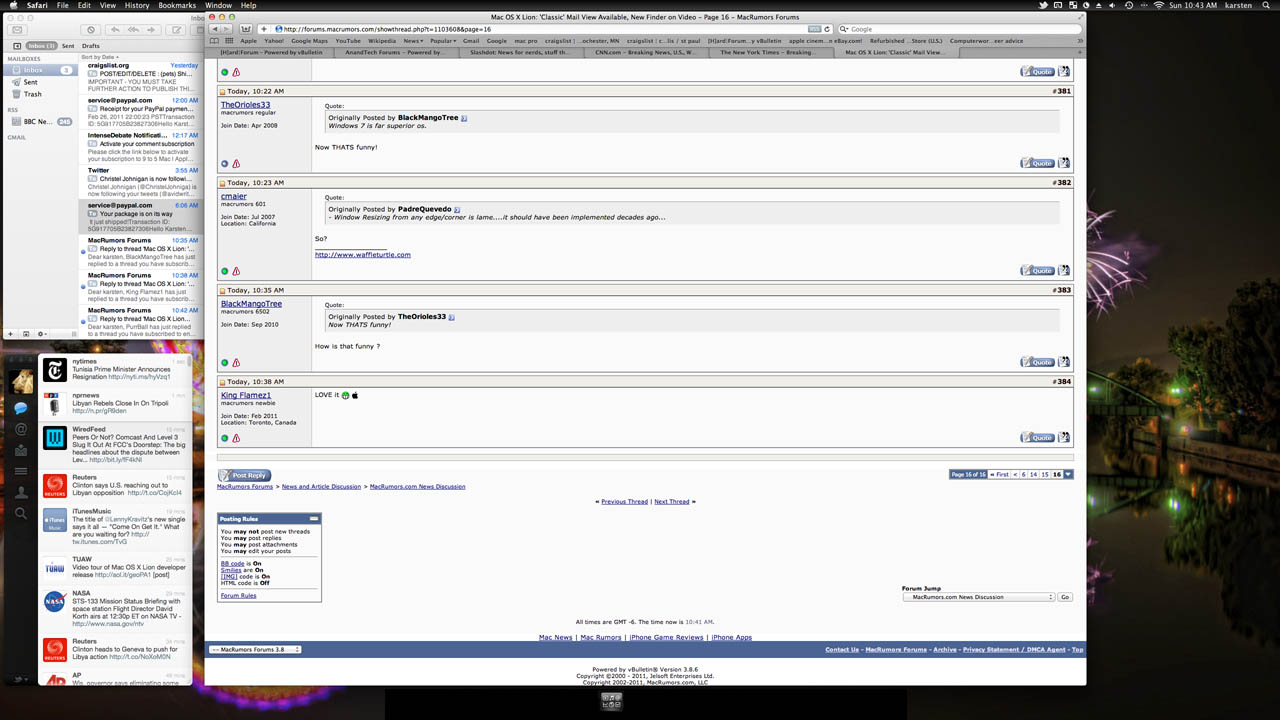Toggle the mailbox list hide button in Mail
This screenshot has width=1280, height=720.
[17, 46]
